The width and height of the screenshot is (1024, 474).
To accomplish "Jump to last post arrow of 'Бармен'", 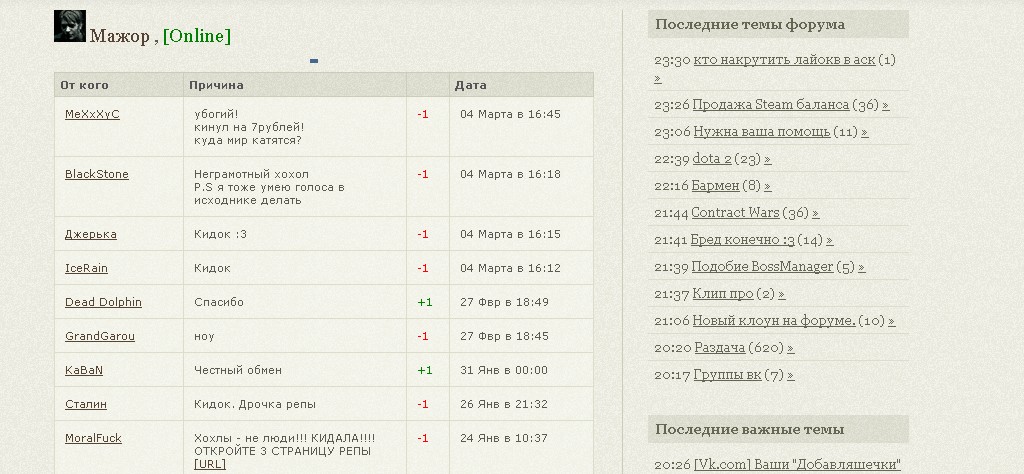I will (767, 187).
